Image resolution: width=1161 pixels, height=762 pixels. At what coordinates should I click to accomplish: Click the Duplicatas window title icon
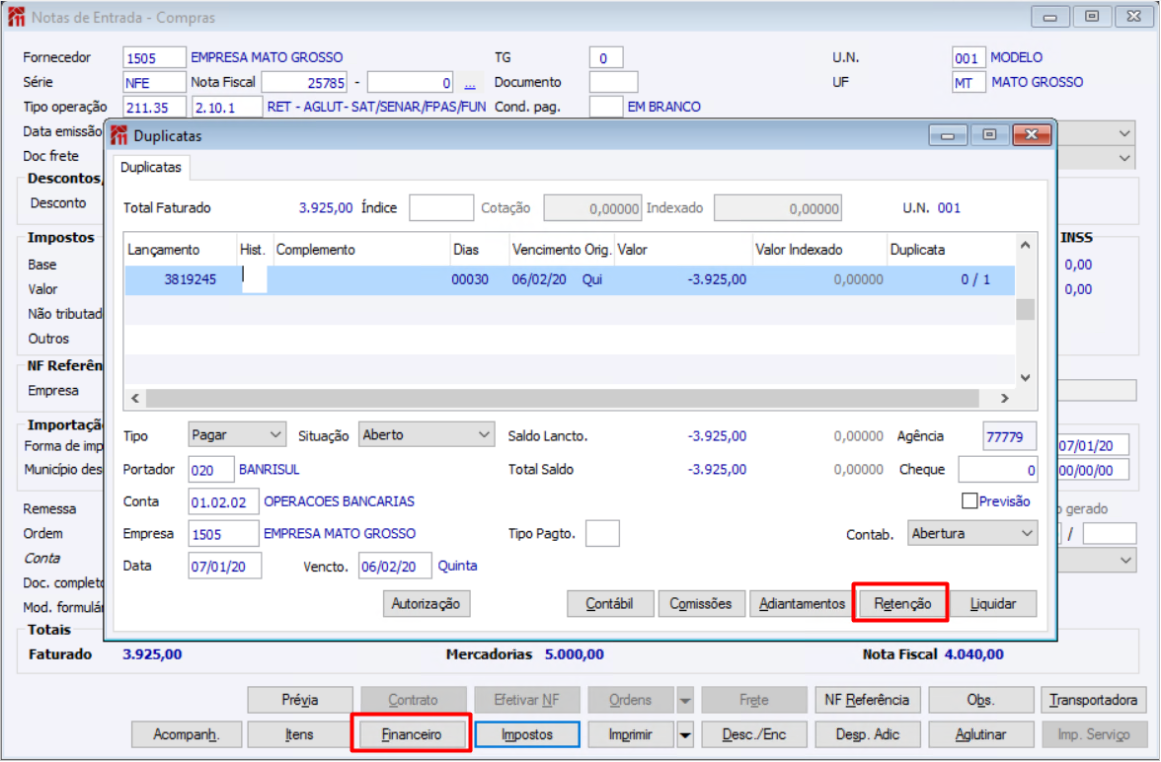point(120,135)
